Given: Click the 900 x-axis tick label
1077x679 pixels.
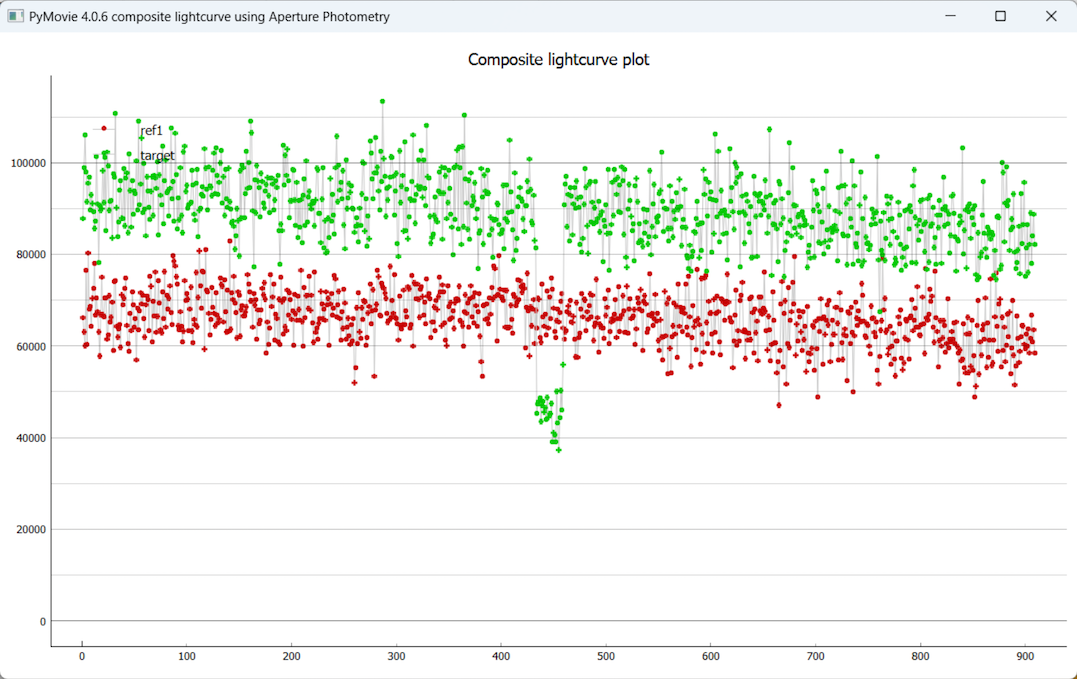Looking at the screenshot, I should [x=1025, y=657].
